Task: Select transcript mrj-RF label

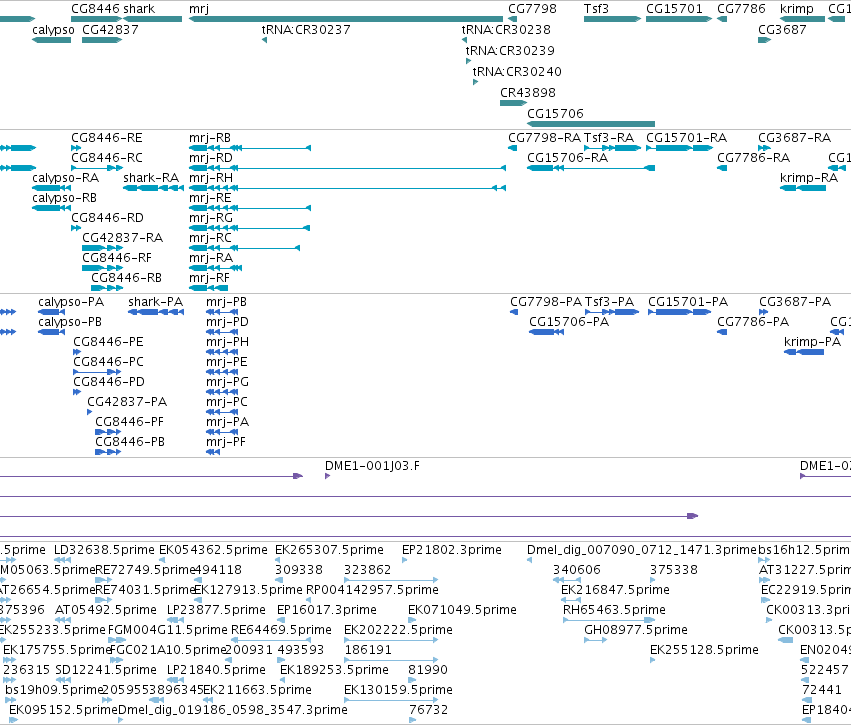Action: point(209,278)
